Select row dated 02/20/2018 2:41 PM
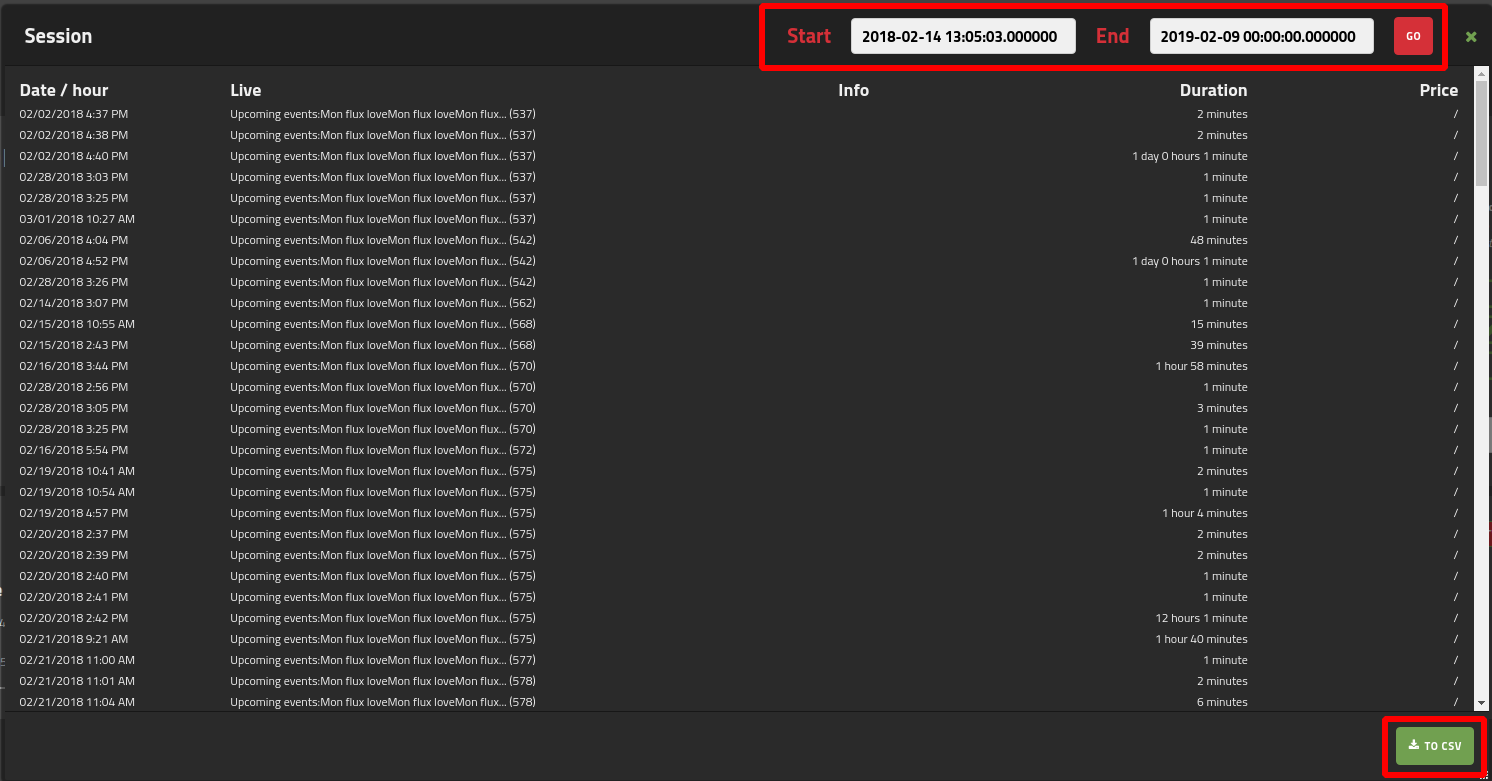1492x781 pixels. pos(739,597)
